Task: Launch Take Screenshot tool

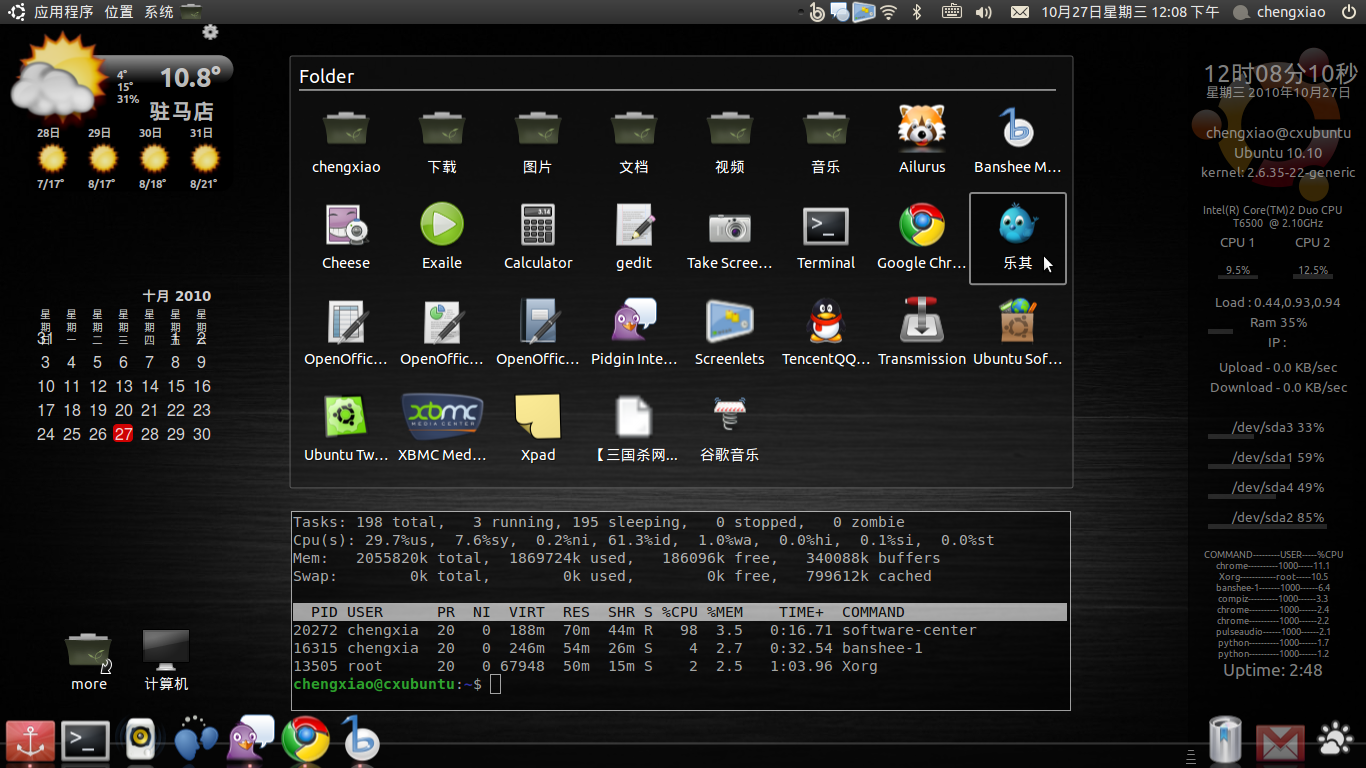Action: click(x=730, y=238)
